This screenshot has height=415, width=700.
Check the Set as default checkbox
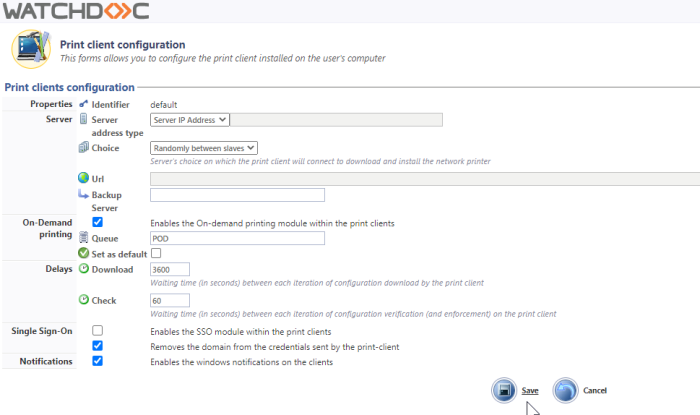[155, 254]
